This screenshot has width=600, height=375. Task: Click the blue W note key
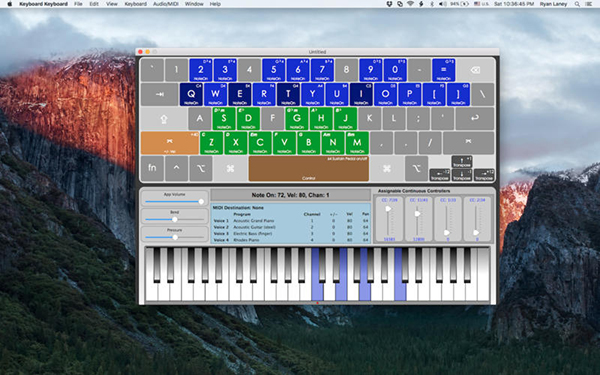coord(215,94)
